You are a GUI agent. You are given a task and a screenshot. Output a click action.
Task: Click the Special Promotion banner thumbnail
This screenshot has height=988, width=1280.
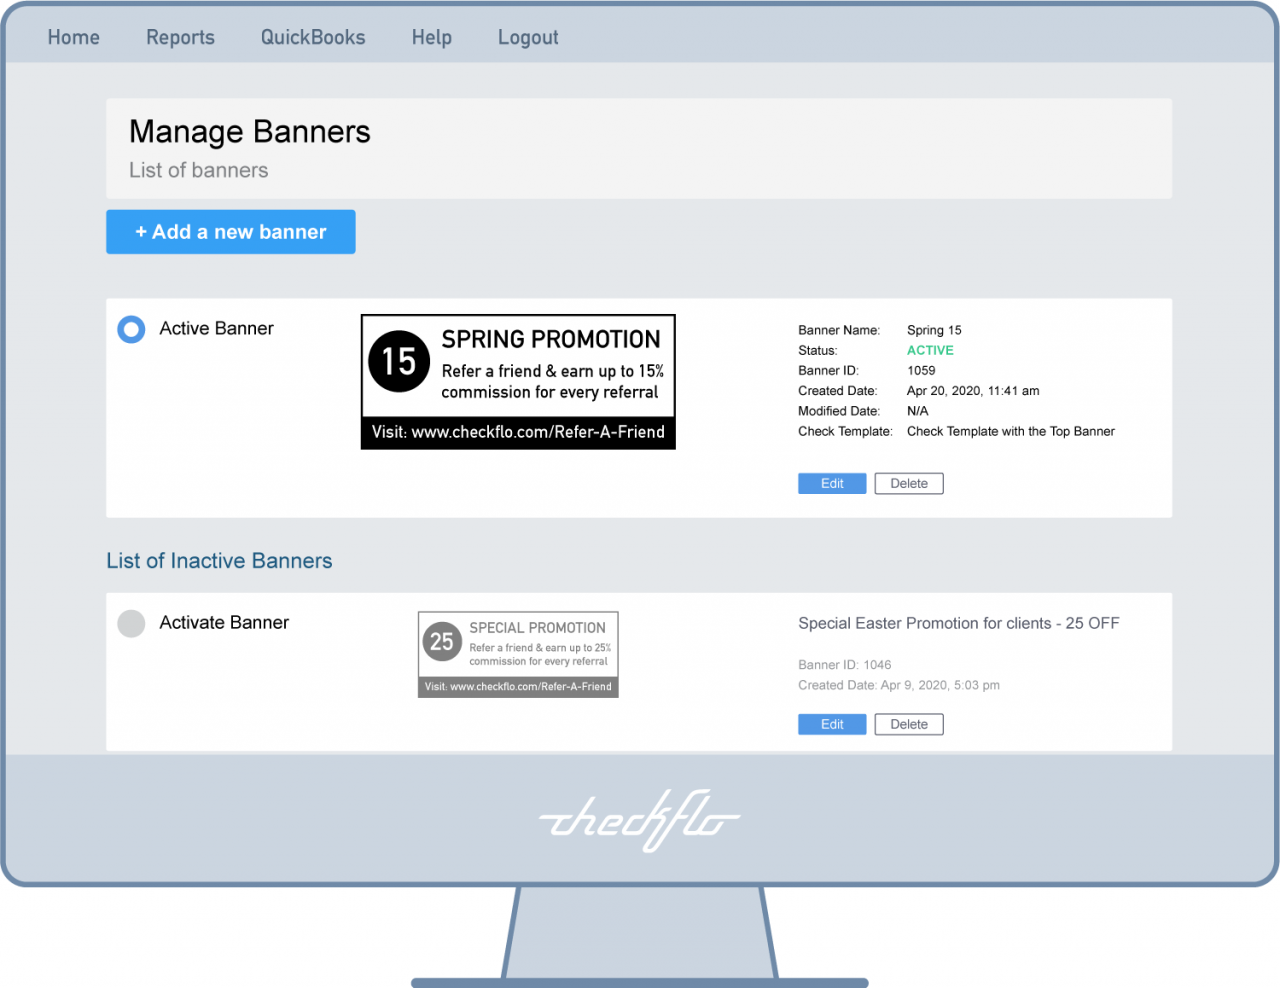pos(518,654)
